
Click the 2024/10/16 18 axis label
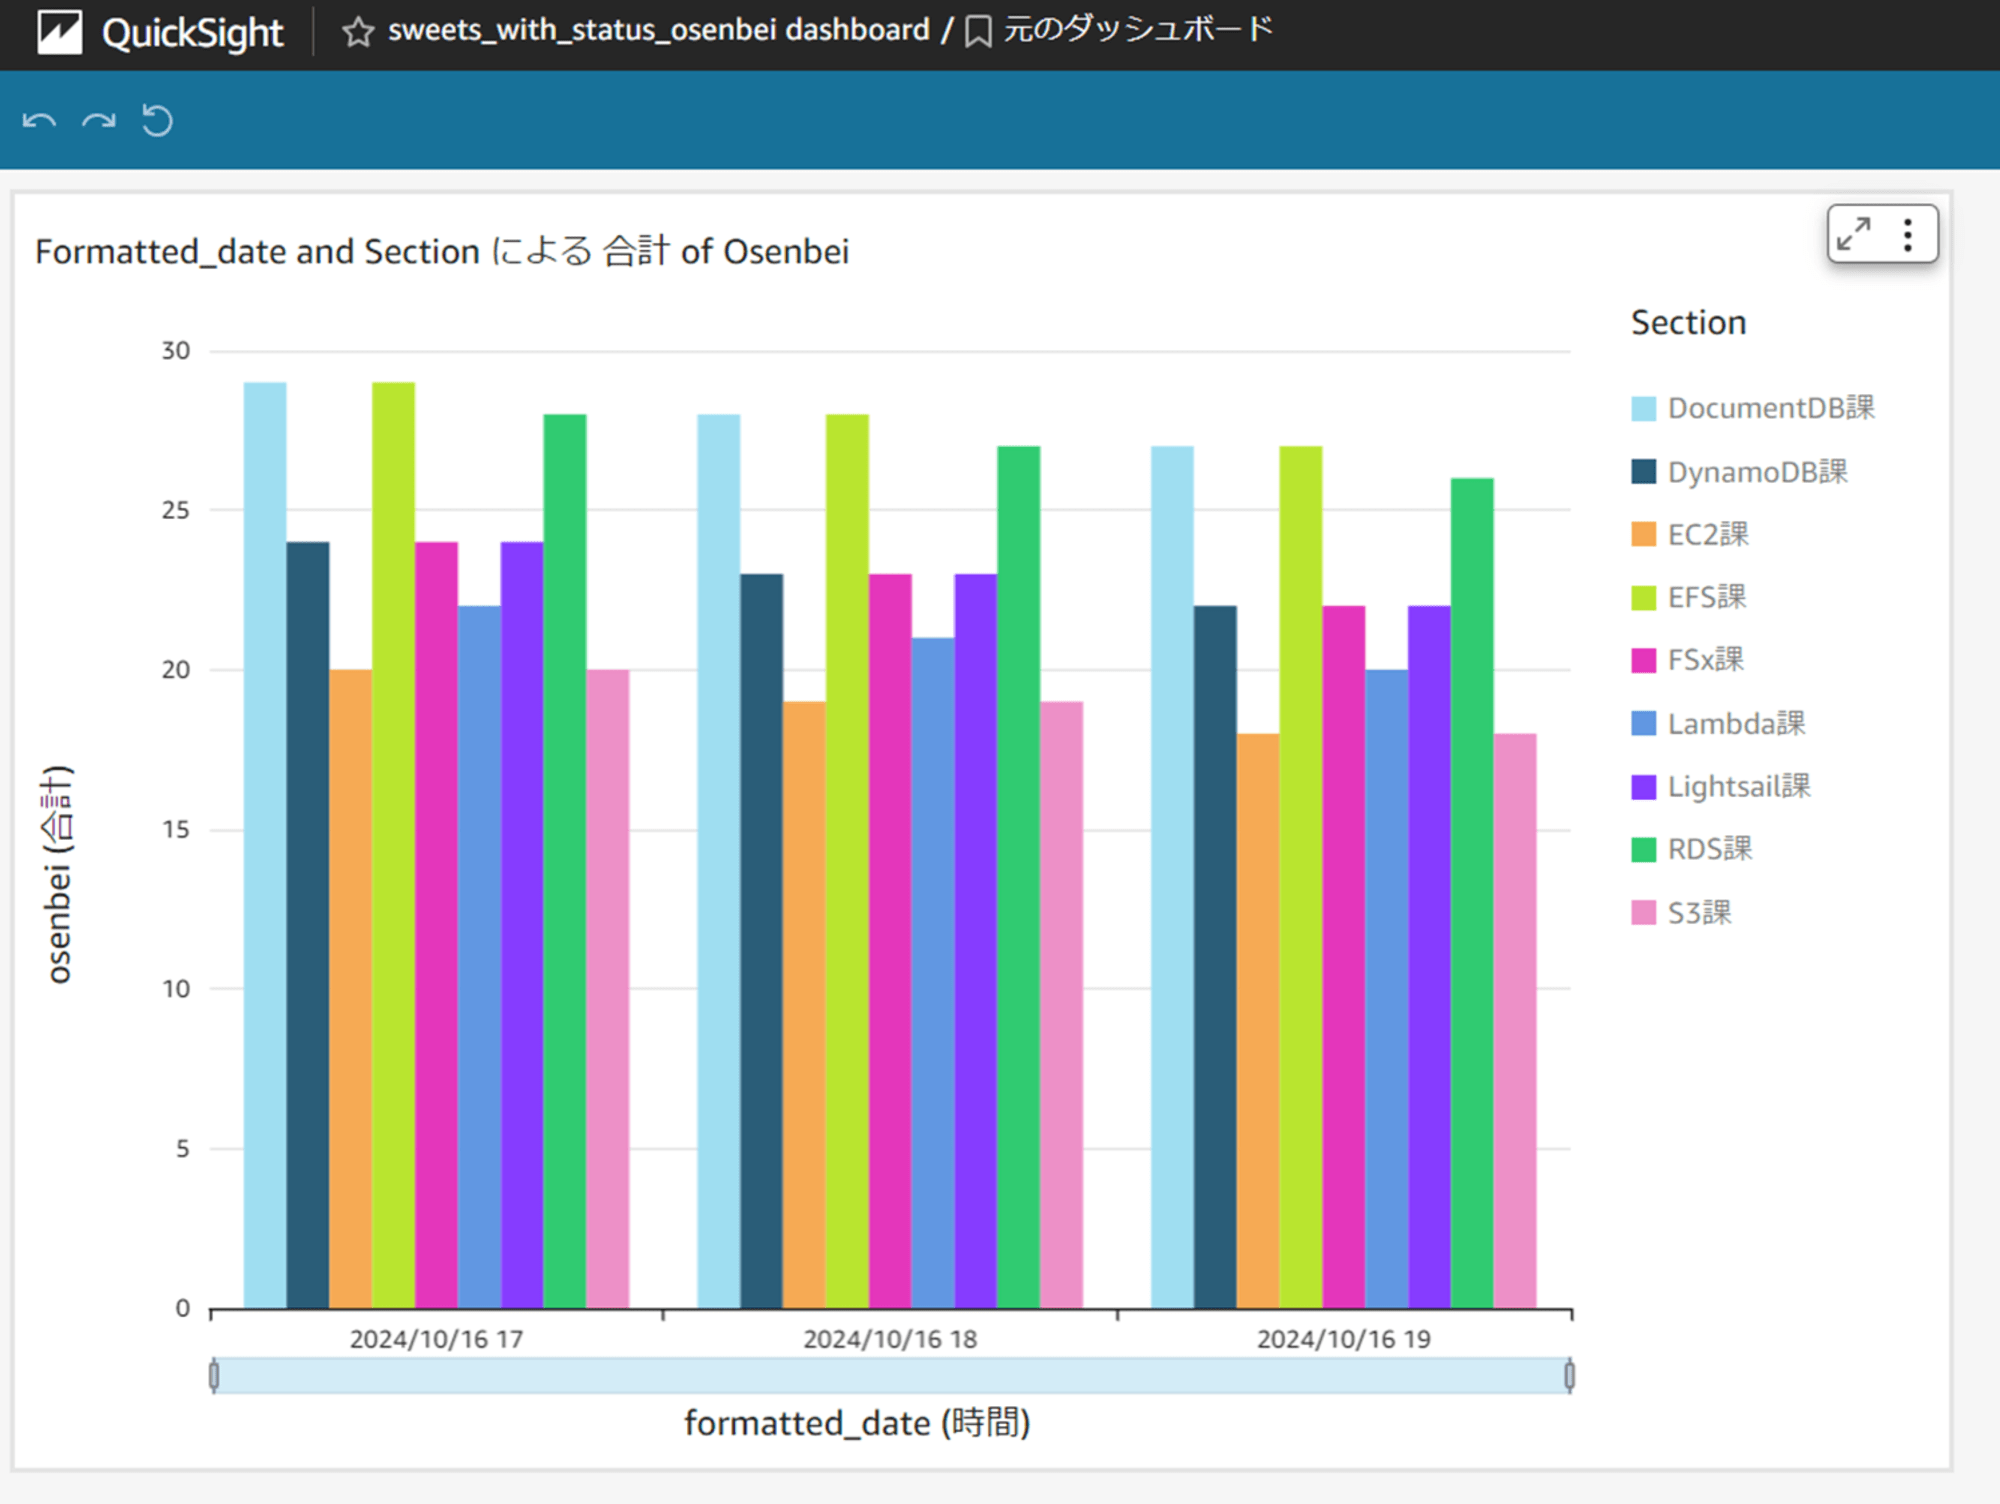click(x=890, y=1339)
